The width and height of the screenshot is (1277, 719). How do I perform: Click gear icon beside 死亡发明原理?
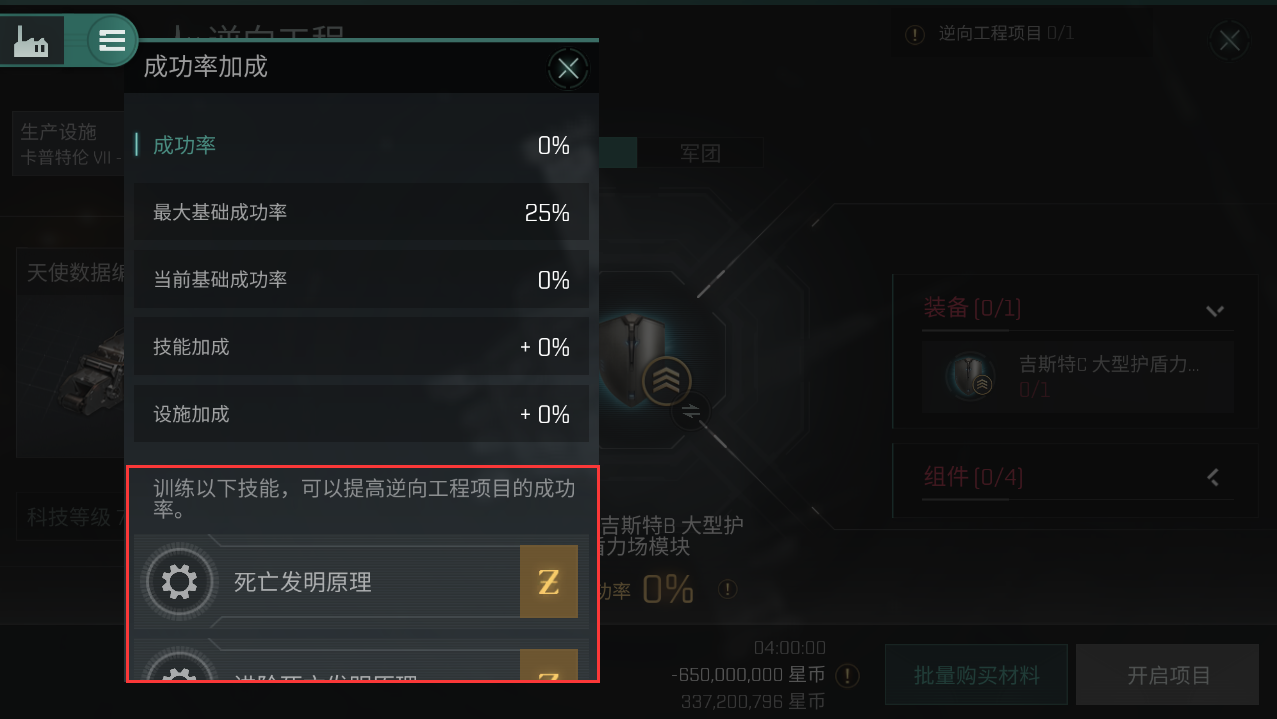(179, 581)
